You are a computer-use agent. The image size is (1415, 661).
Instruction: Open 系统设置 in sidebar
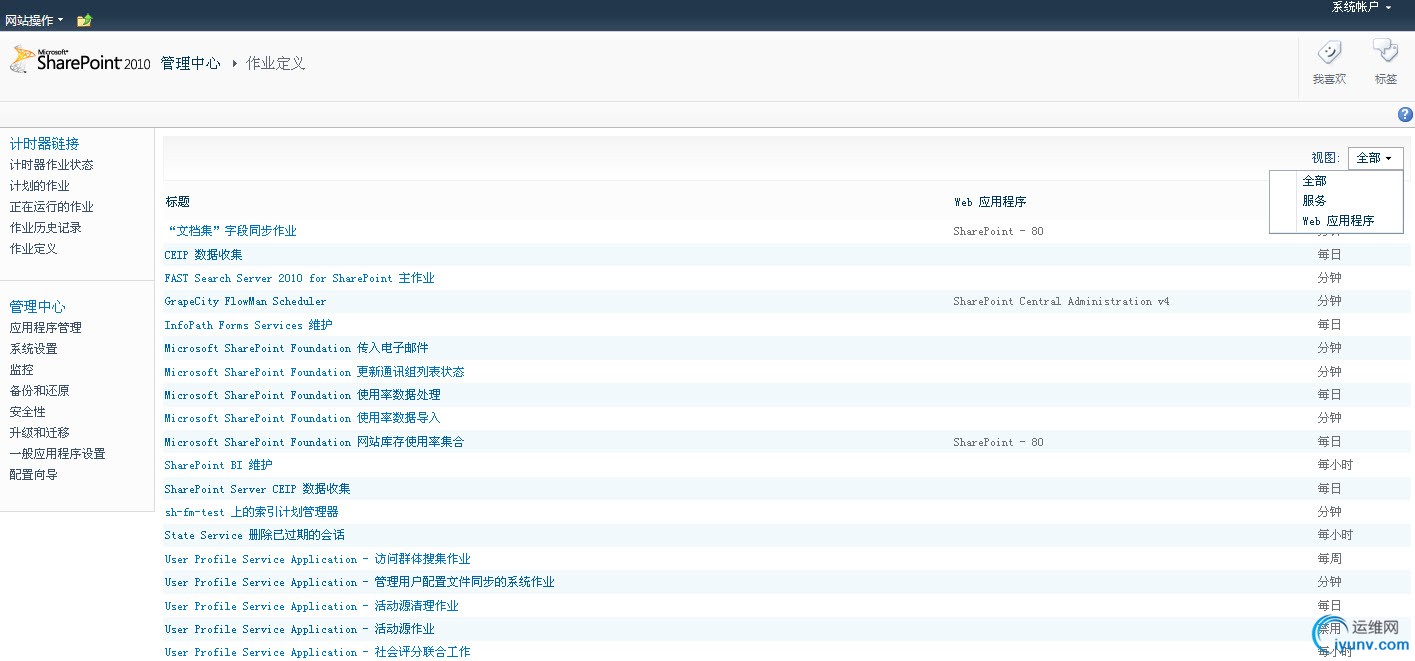33,349
